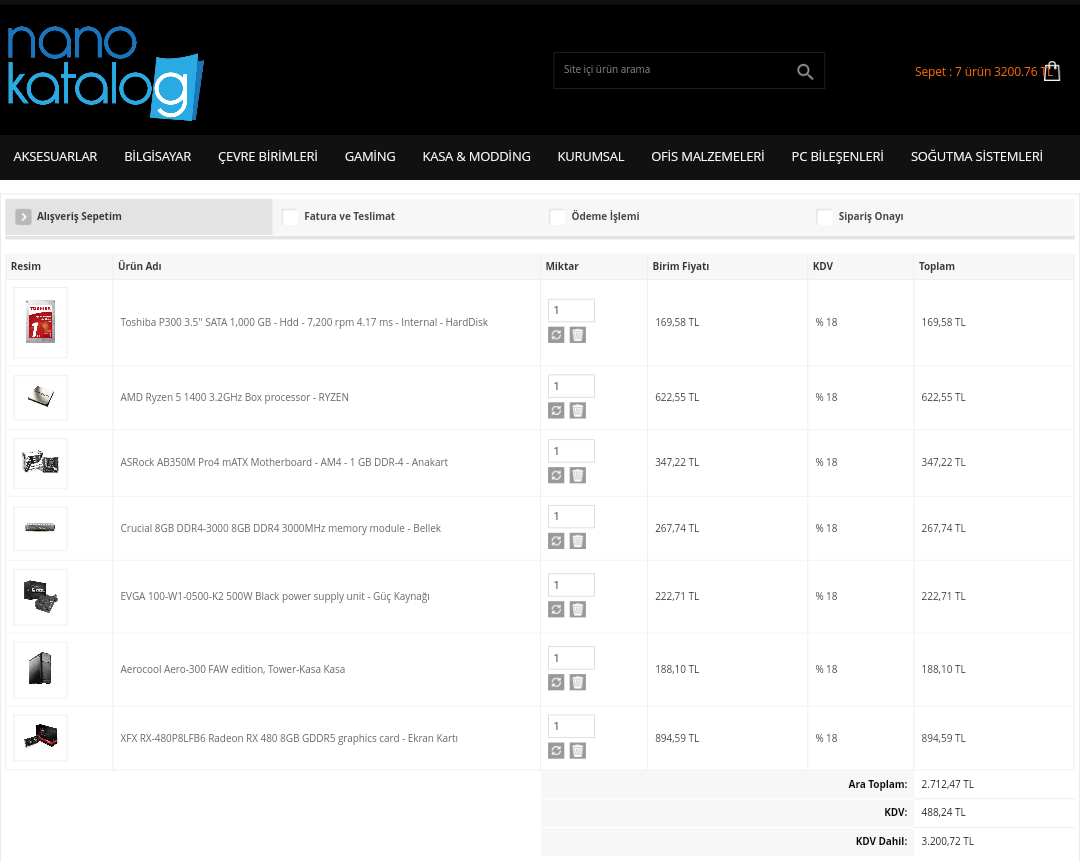Click the 2.712,47 TL Ara Toplam value
The image size is (1080, 862).
(x=947, y=784)
